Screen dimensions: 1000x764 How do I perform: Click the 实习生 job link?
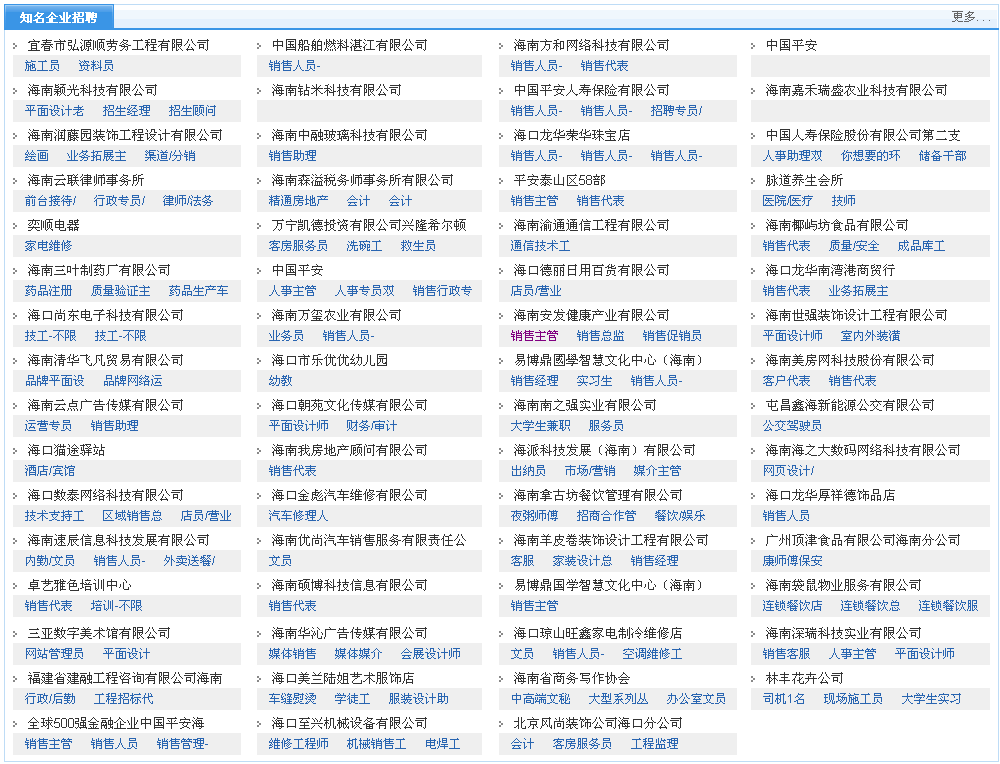pos(594,381)
